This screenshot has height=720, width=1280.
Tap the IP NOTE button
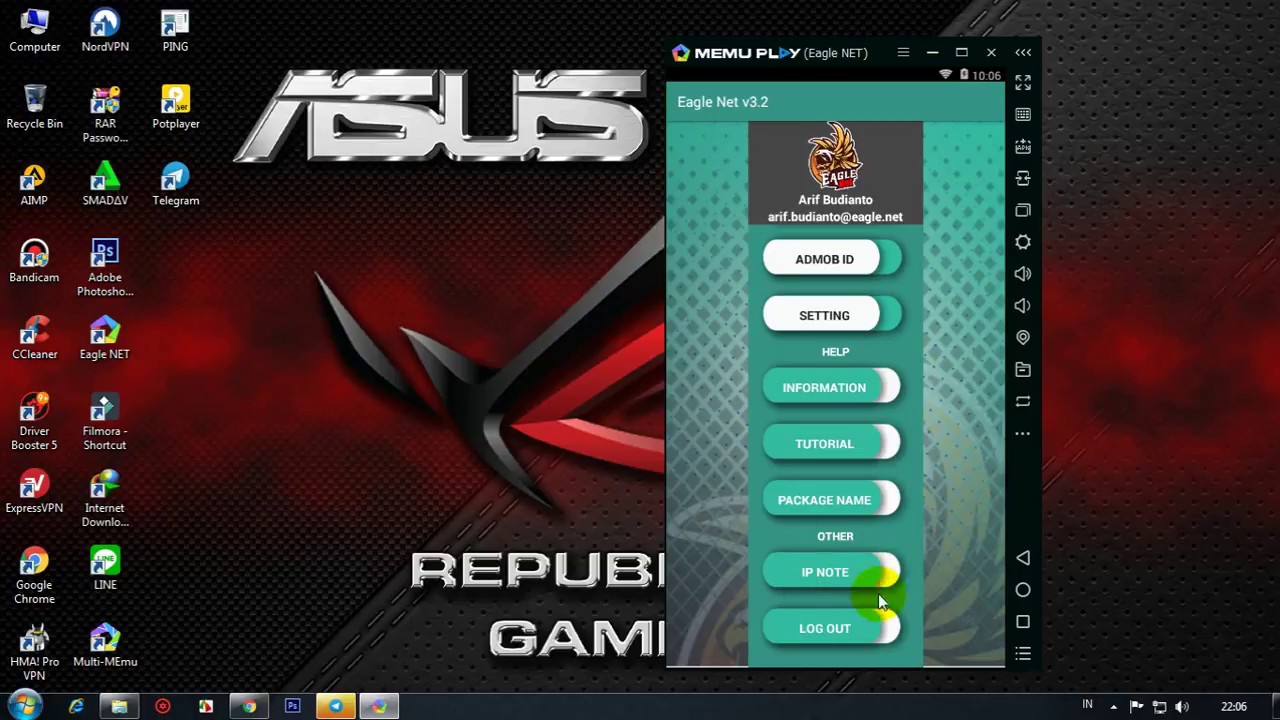click(x=832, y=572)
